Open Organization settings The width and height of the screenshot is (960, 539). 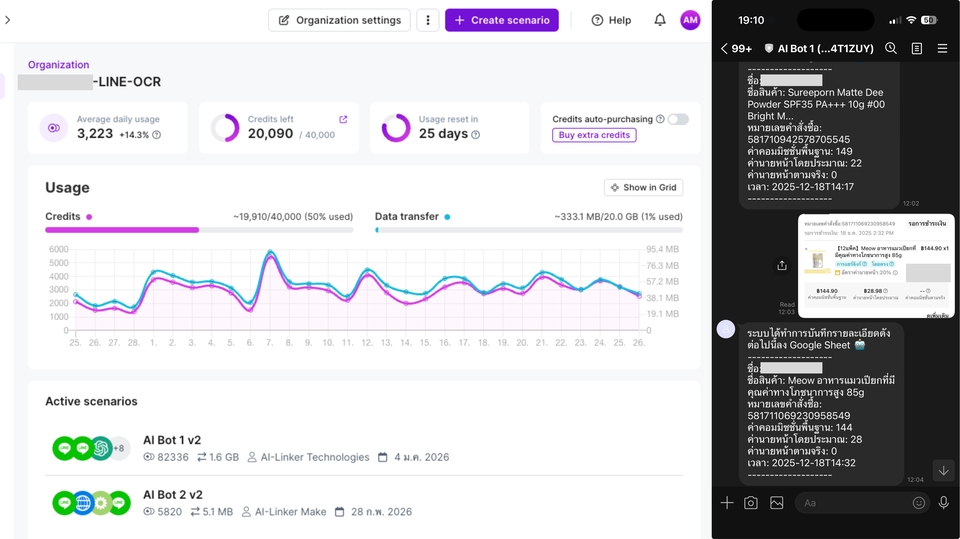click(x=339, y=20)
